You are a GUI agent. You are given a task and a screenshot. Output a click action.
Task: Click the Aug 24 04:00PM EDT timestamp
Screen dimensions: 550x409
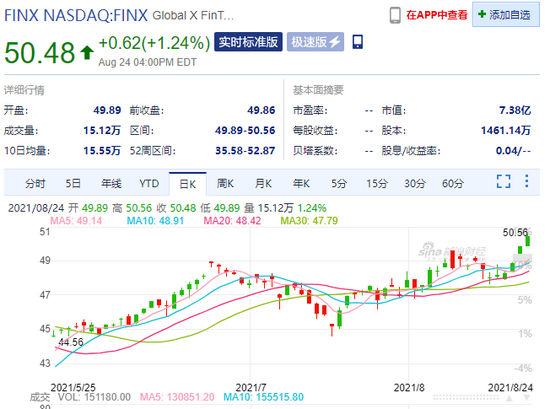point(147,62)
